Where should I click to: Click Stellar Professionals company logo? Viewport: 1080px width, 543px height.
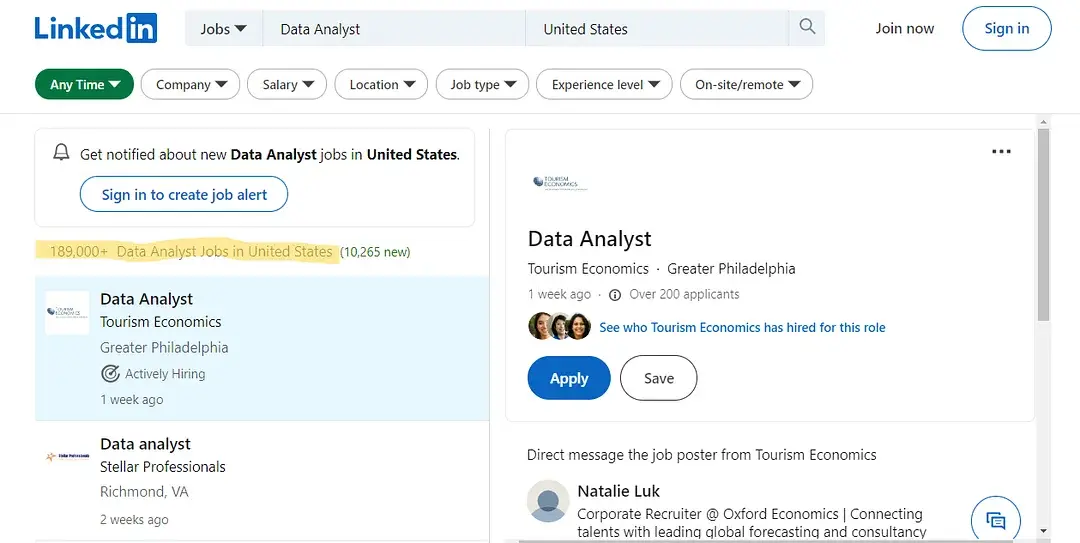click(x=67, y=457)
